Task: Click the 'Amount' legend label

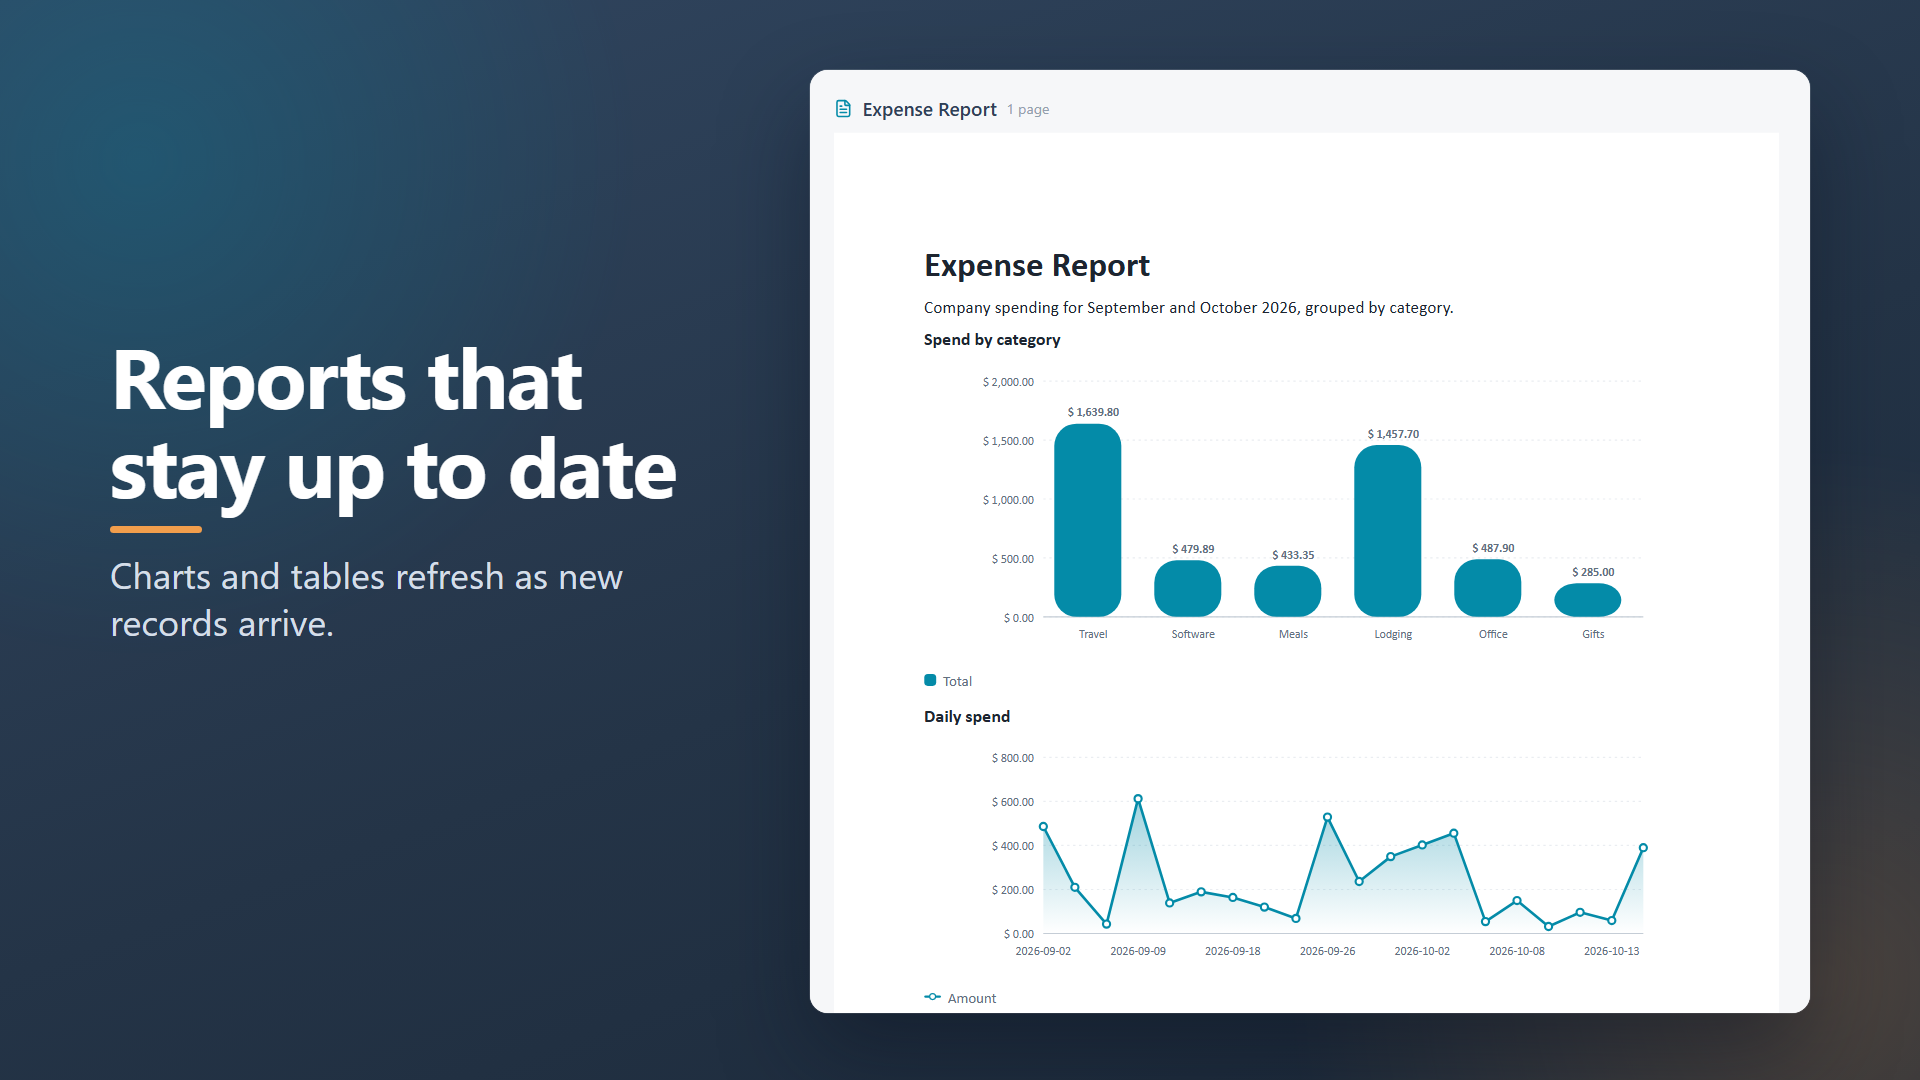Action: click(x=972, y=998)
